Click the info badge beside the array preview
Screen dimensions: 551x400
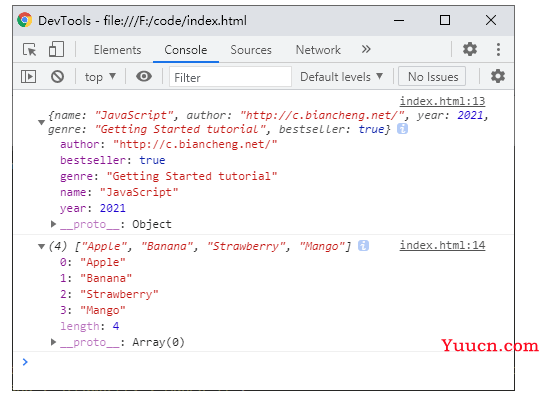363,246
